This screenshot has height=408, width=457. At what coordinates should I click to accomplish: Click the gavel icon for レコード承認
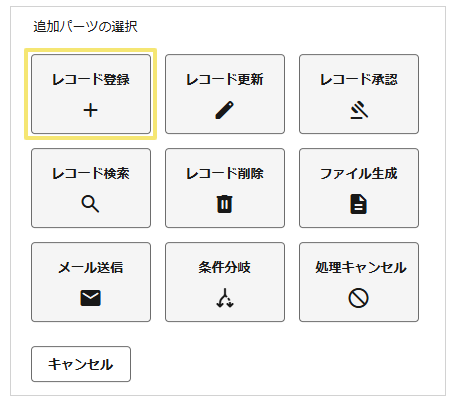359,110
